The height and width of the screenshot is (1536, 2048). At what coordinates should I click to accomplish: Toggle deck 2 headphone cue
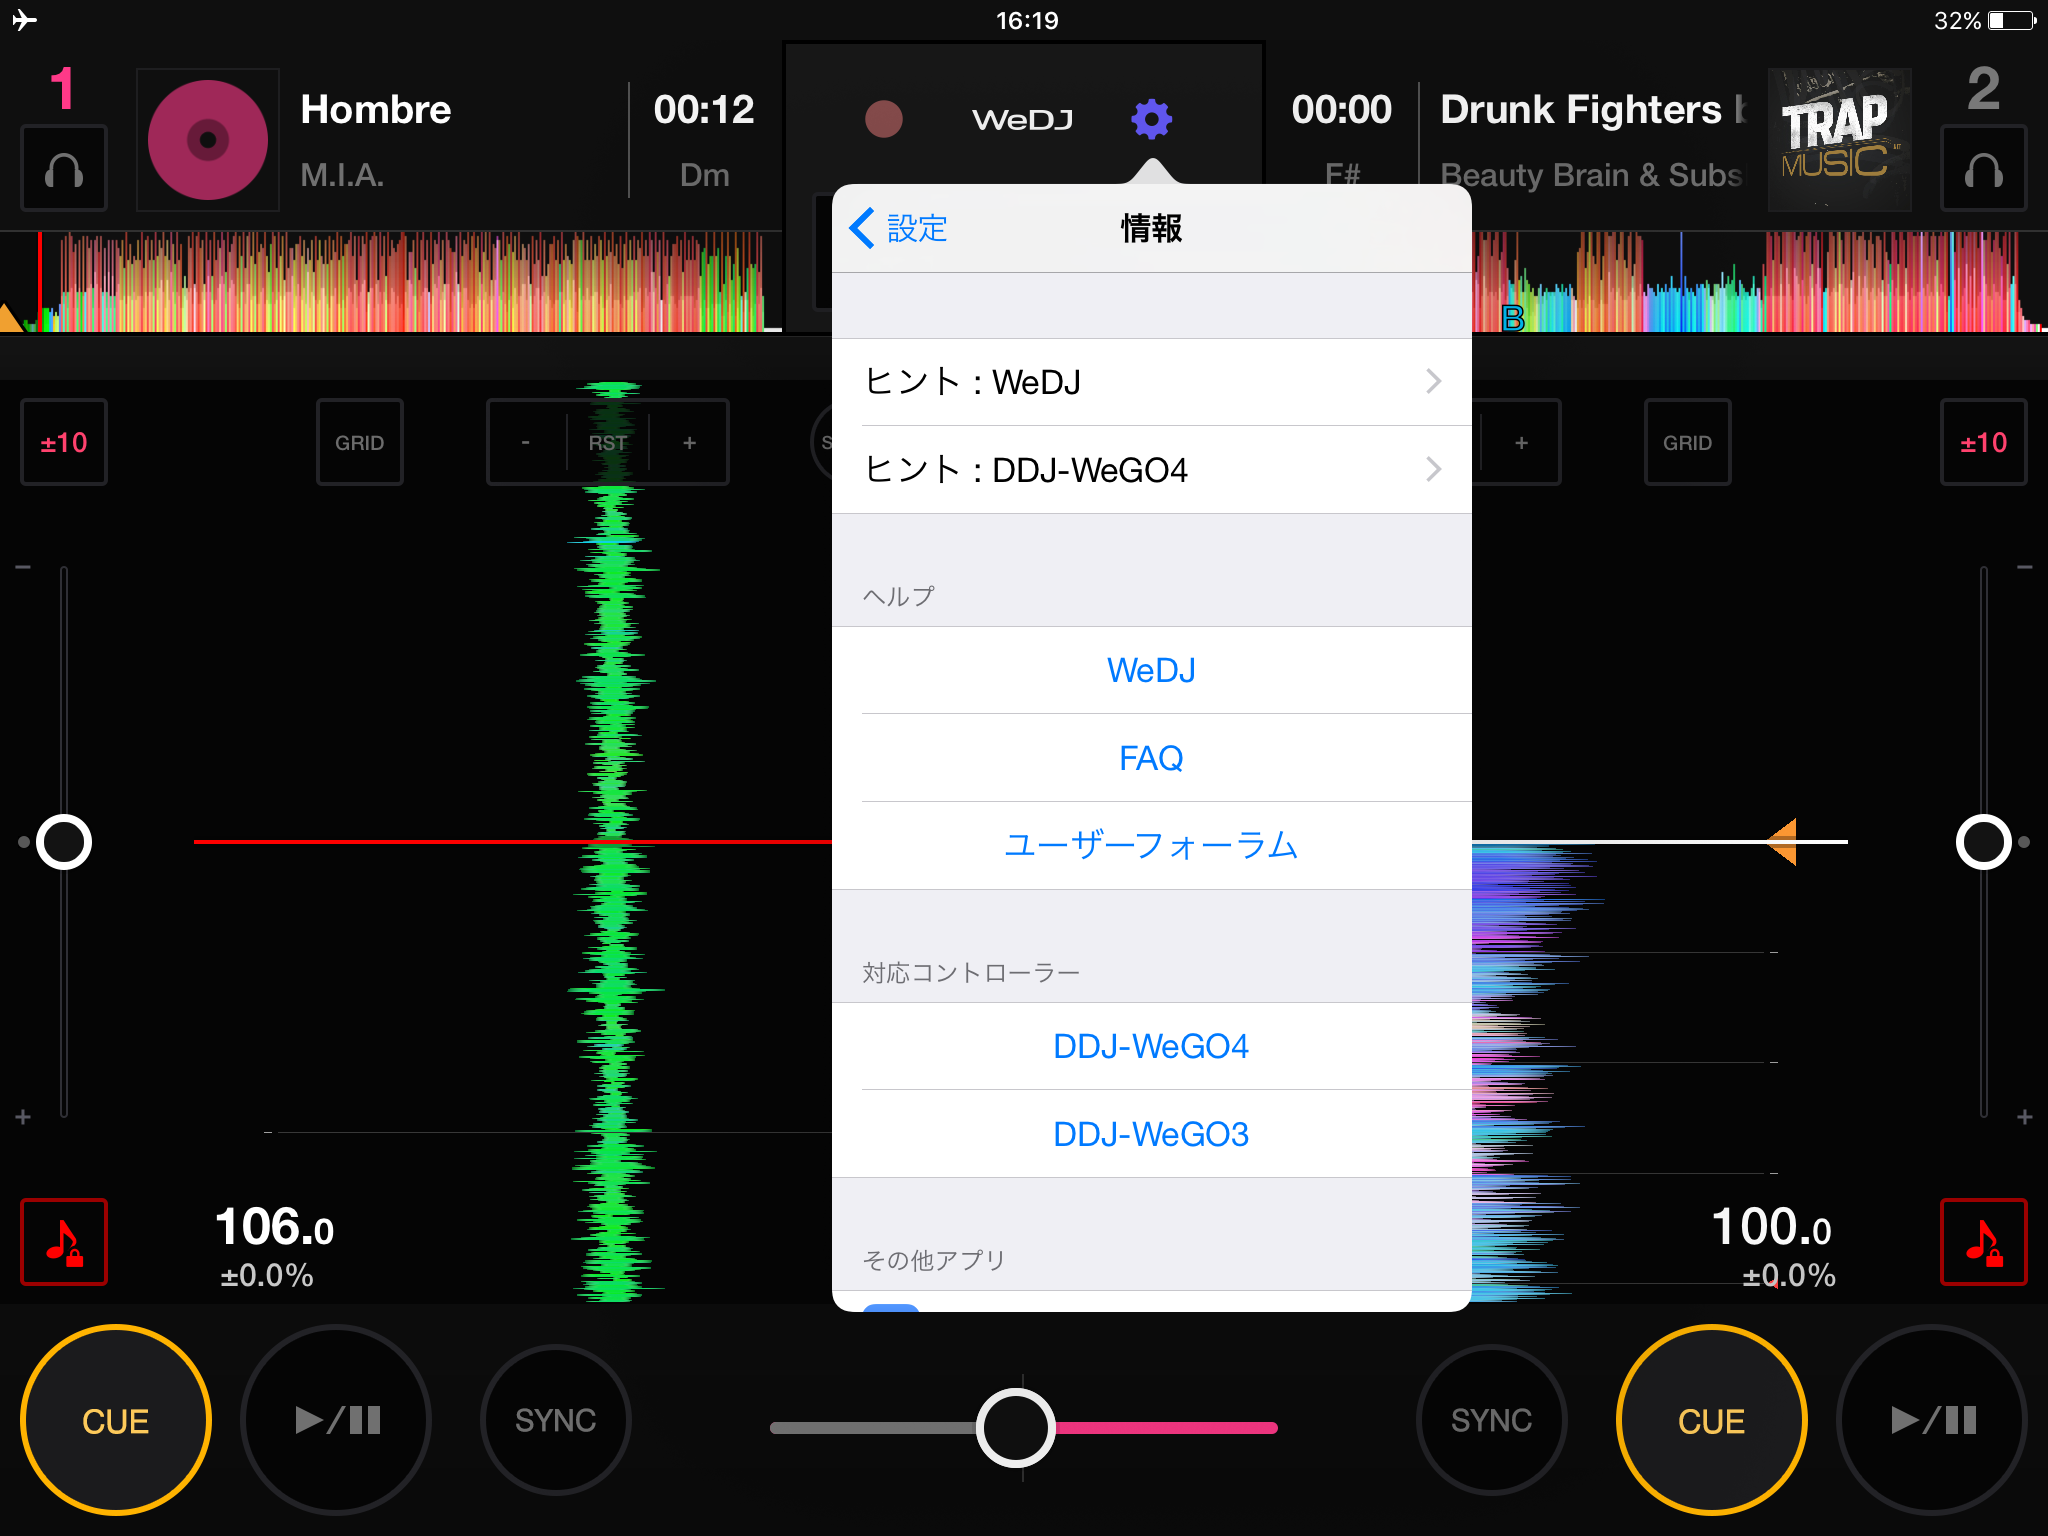pyautogui.click(x=1983, y=169)
